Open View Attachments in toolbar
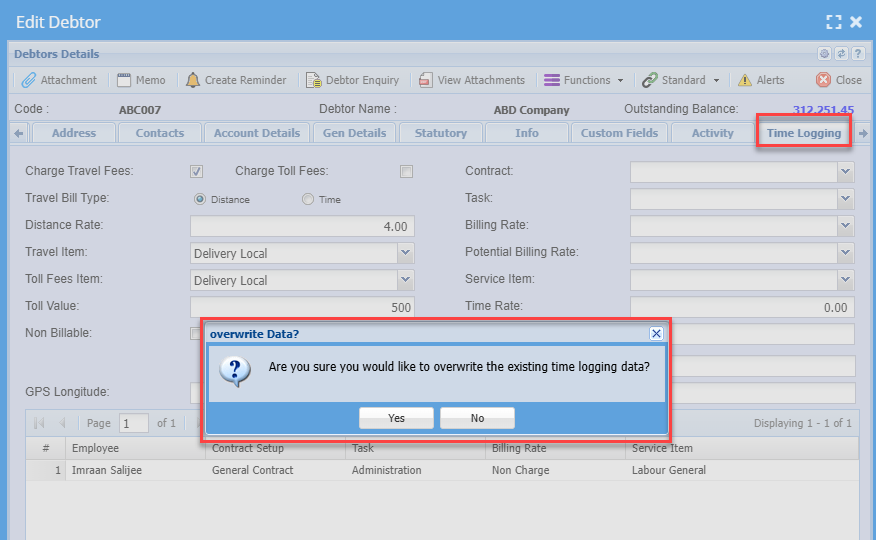The width and height of the screenshot is (876, 540). (472, 80)
